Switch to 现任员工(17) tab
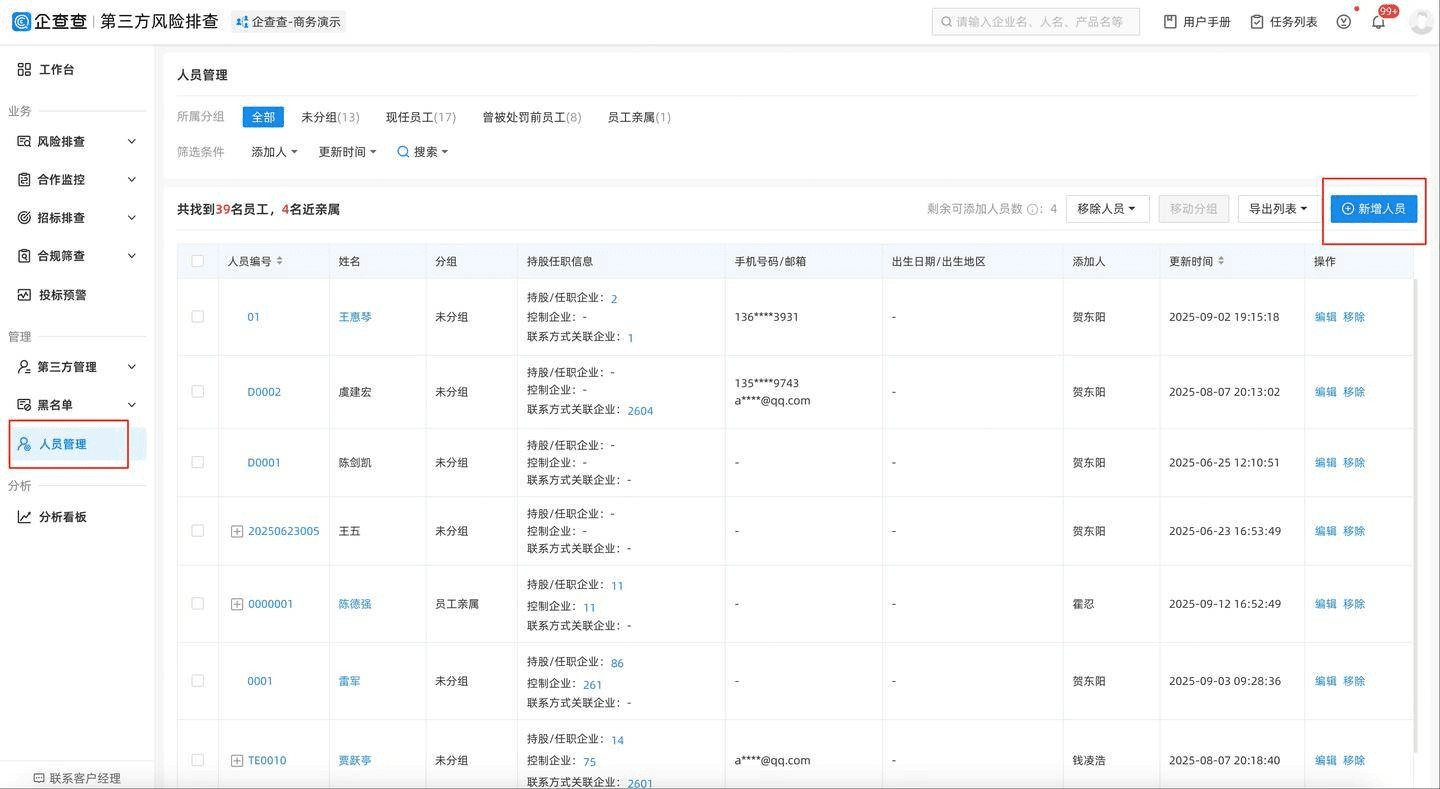 click(x=421, y=117)
